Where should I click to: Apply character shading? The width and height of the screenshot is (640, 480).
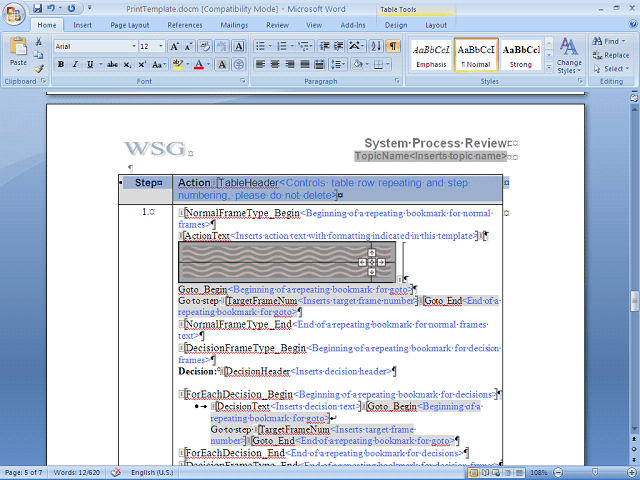pyautogui.click(x=222, y=64)
